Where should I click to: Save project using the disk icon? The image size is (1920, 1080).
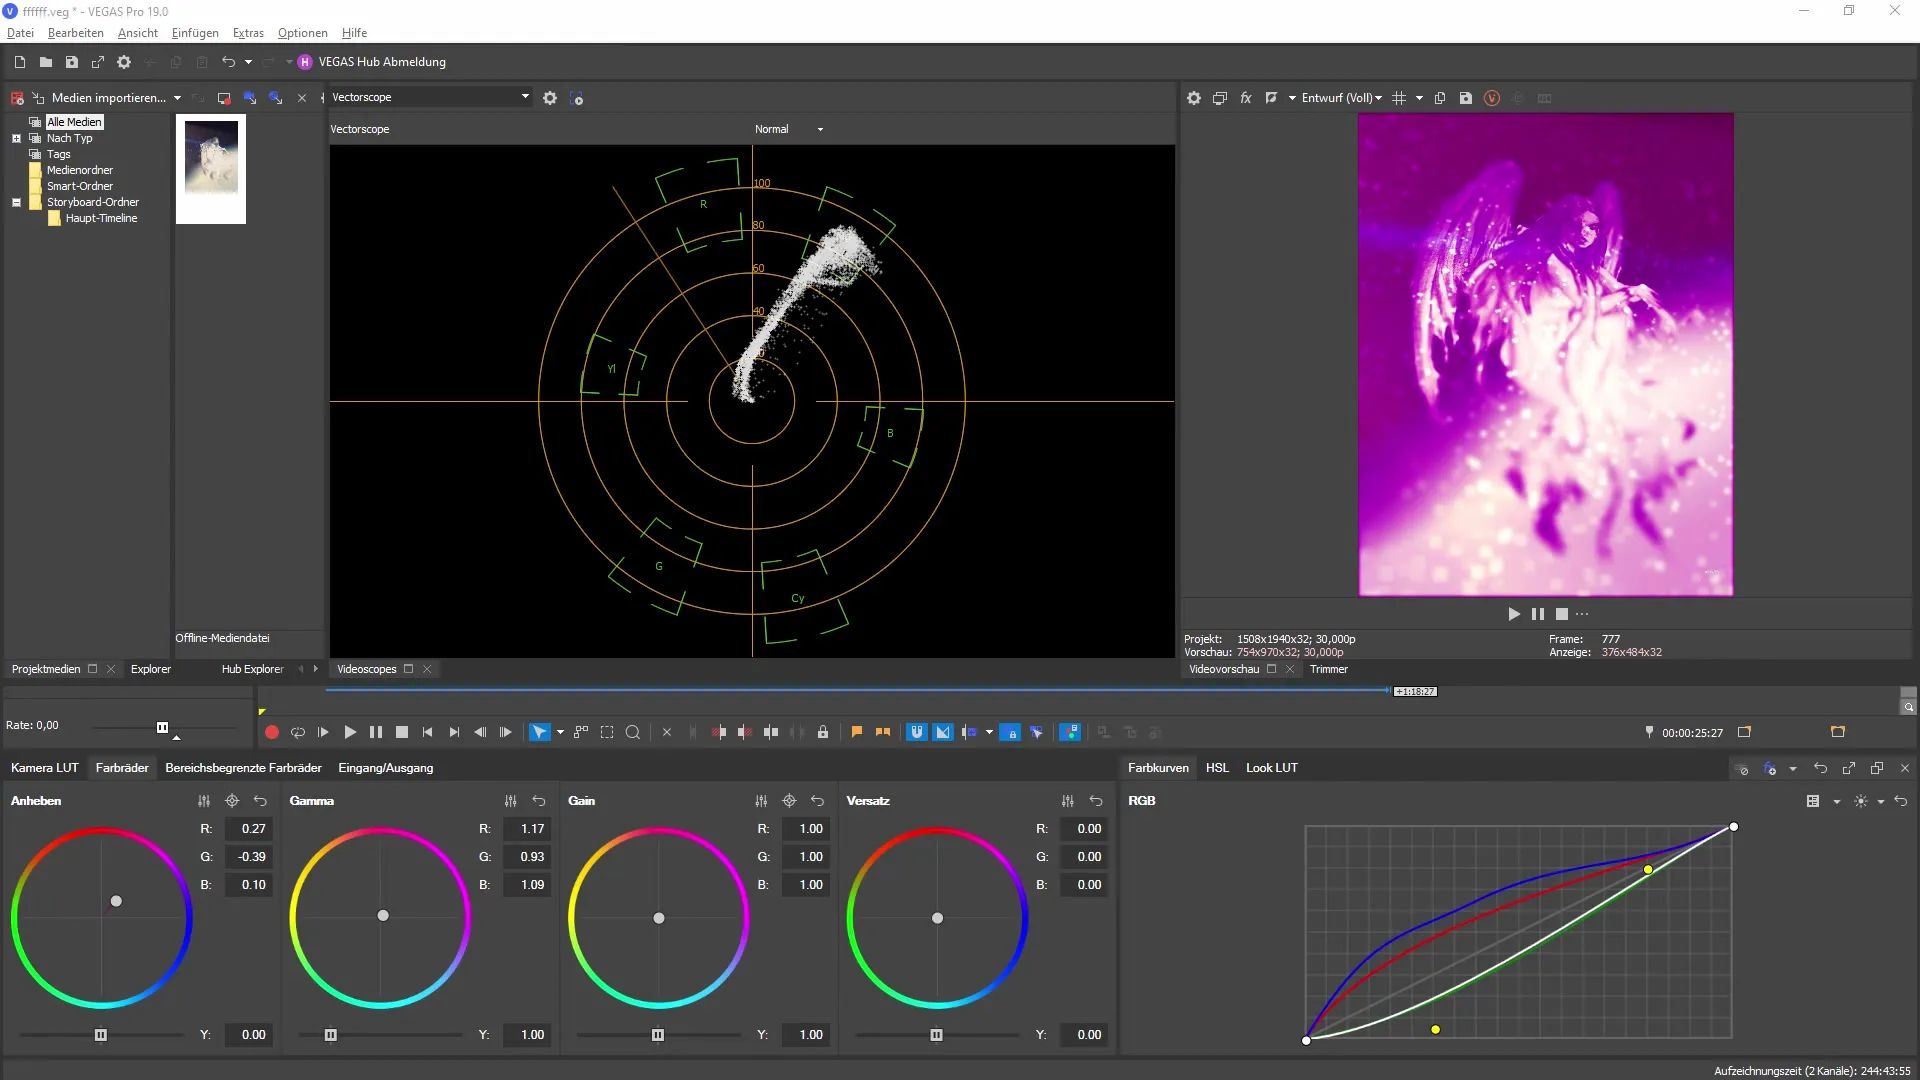click(71, 62)
